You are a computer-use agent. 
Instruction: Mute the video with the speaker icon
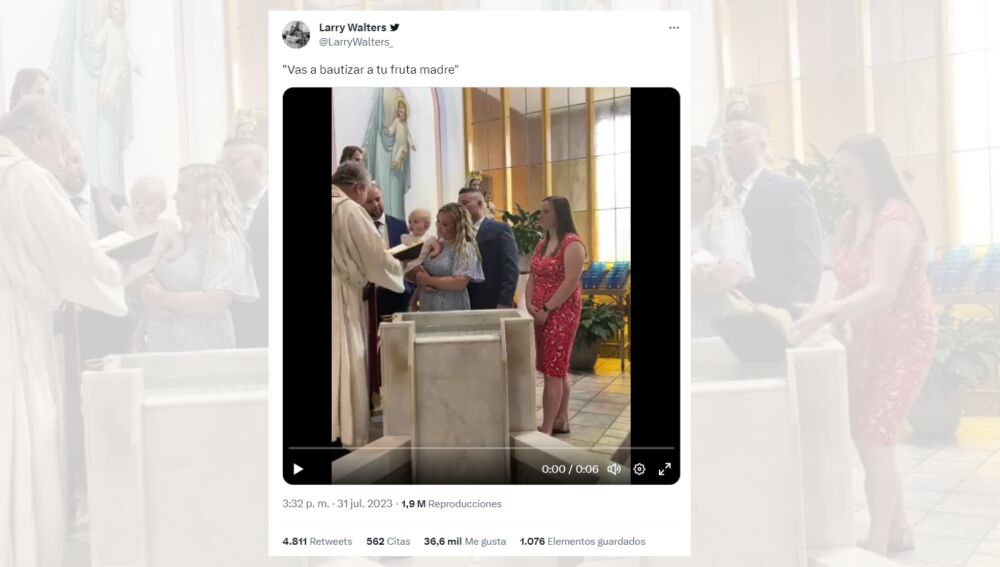(614, 469)
